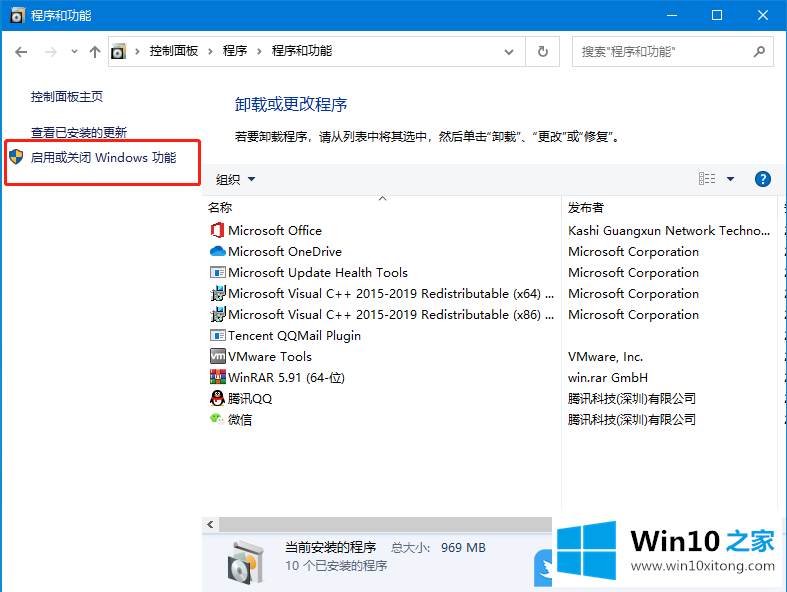Click the back navigation arrow
Viewport: 787px width, 592px height.
coord(21,52)
